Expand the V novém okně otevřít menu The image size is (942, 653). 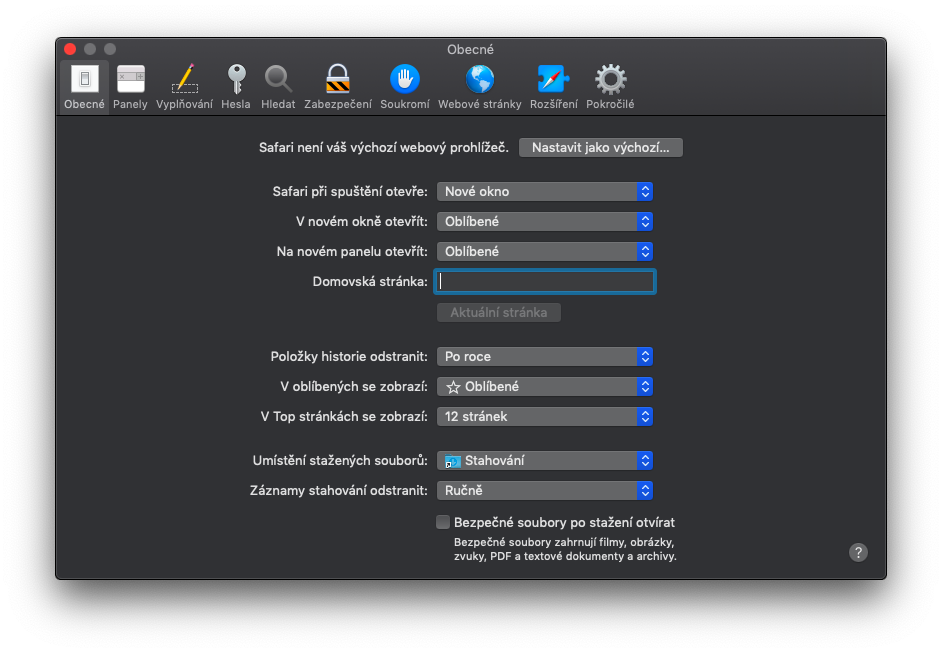click(545, 221)
